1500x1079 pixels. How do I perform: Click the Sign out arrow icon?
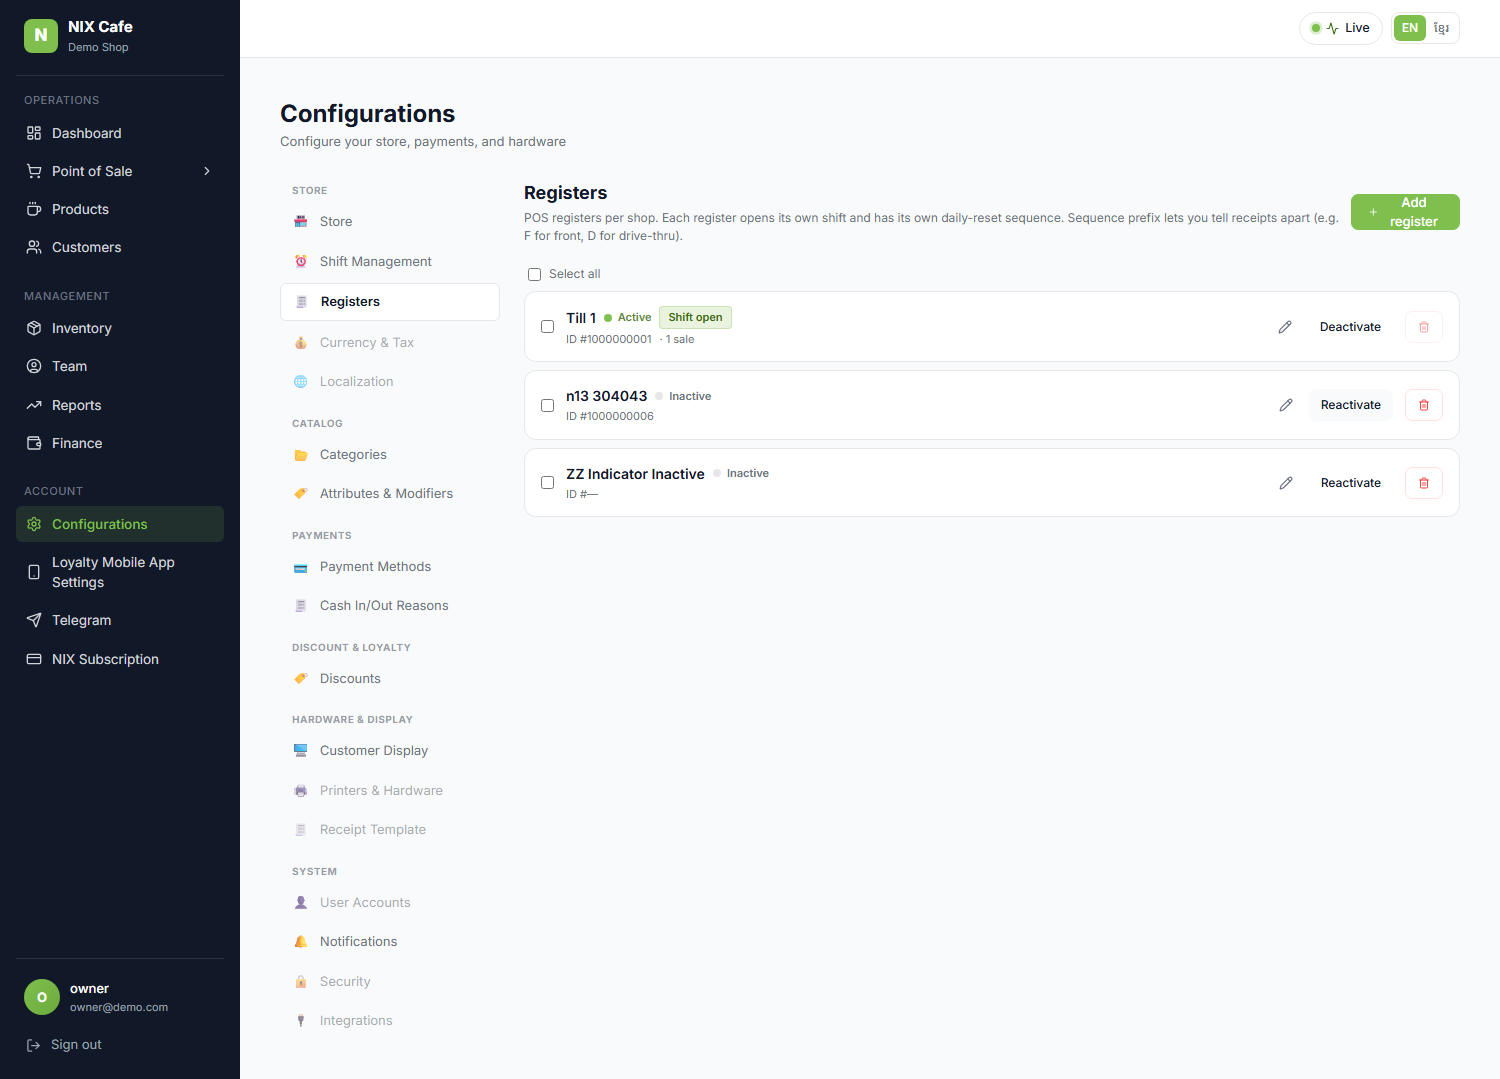point(33,1045)
